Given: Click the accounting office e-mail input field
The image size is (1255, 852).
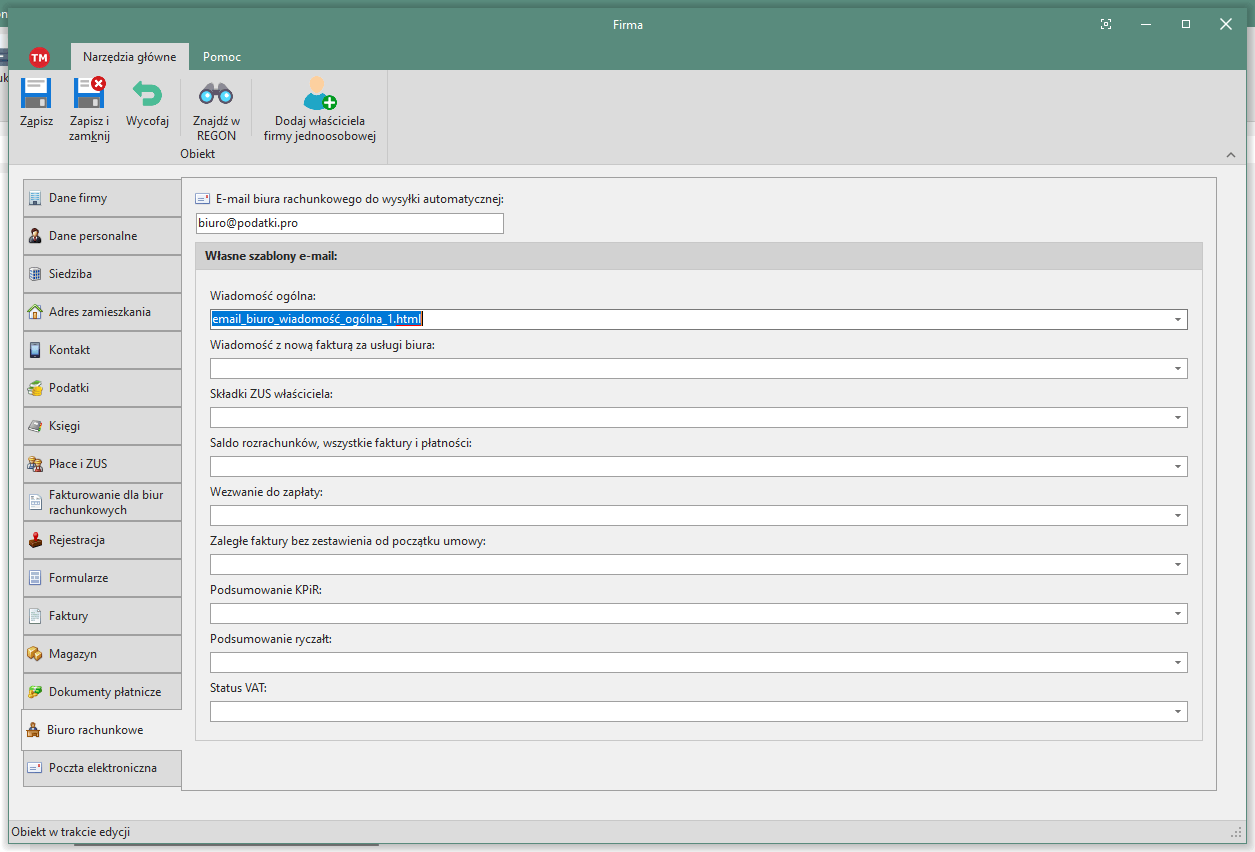Looking at the screenshot, I should point(350,223).
